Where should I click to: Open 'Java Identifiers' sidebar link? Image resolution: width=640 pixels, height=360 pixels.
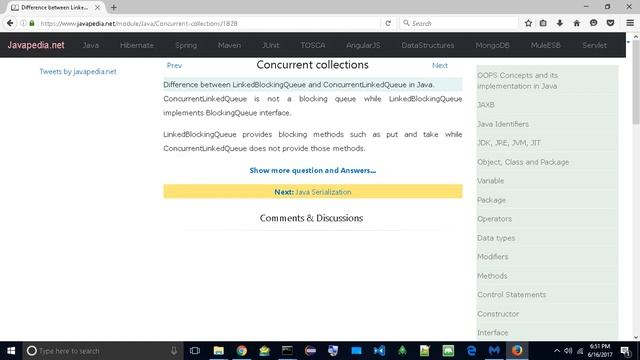503,124
